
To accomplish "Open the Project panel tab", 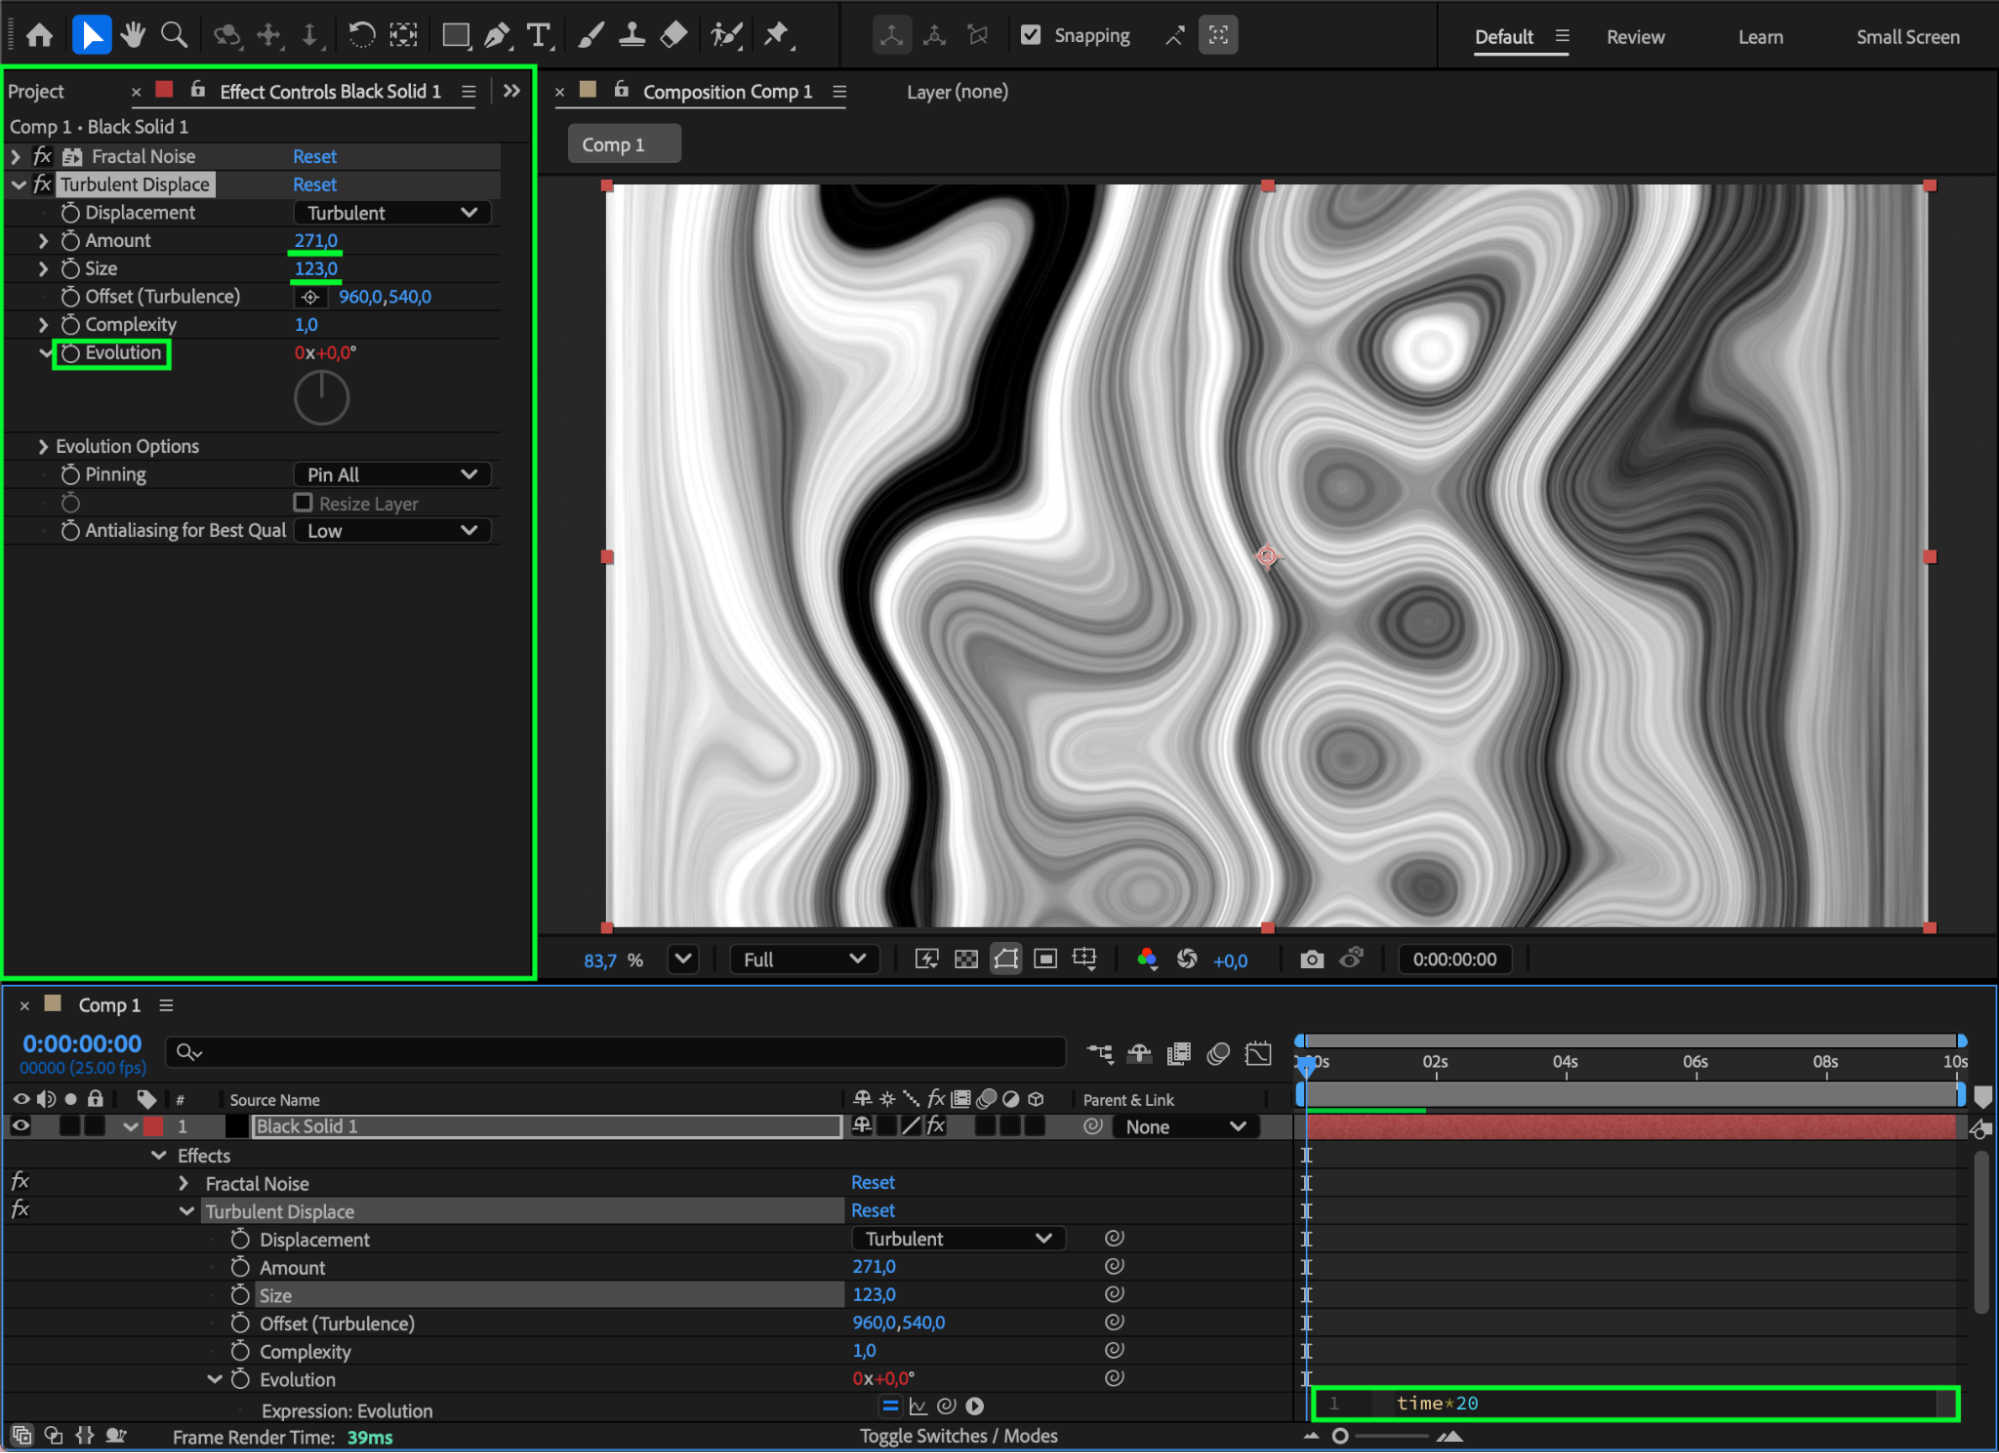I will pos(36,92).
